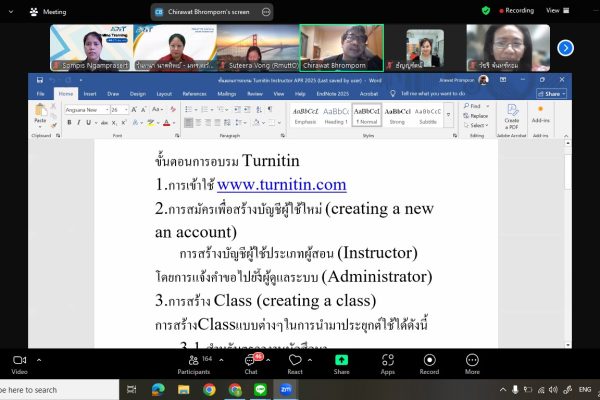Viewport: 600px width, 400px height.
Task: Click the Decrease Font Size icon
Action: pyautogui.click(x=143, y=110)
